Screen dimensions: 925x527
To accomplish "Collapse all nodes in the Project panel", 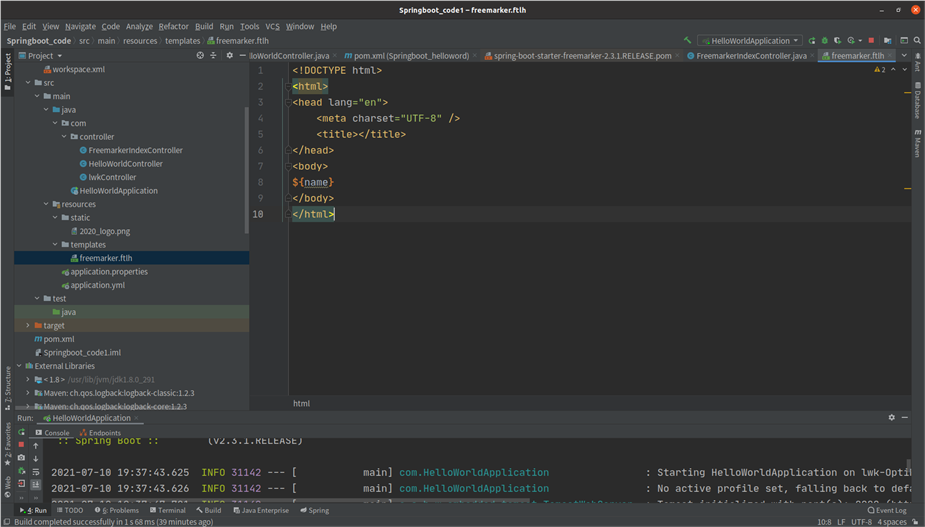I will [214, 55].
